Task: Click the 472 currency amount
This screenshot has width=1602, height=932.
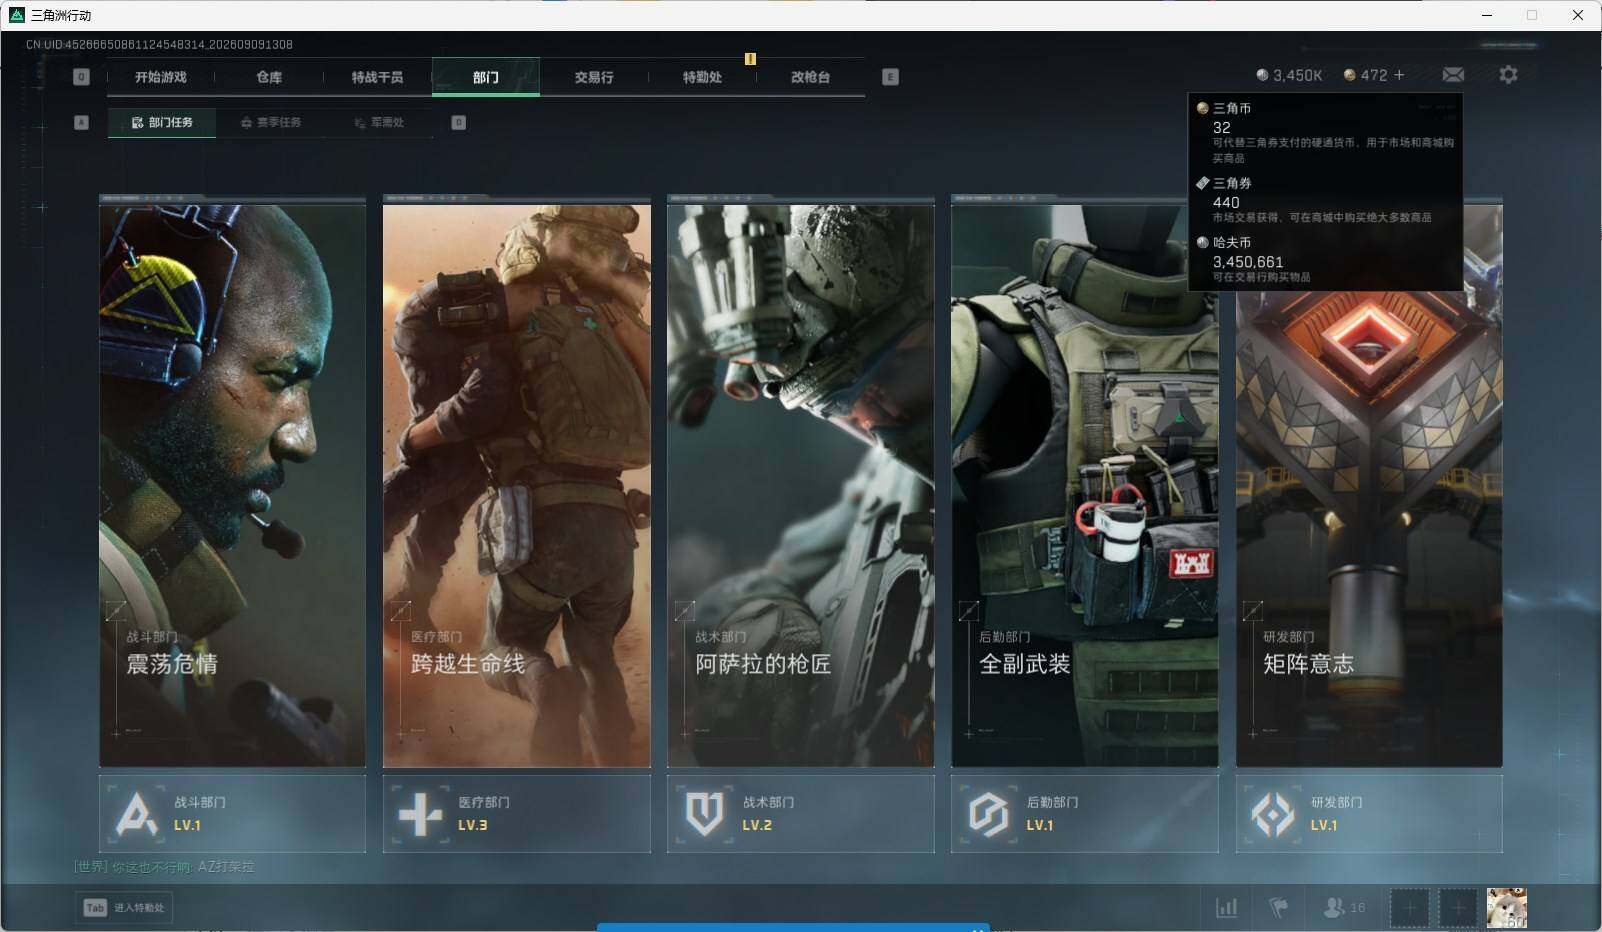Action: (1373, 75)
